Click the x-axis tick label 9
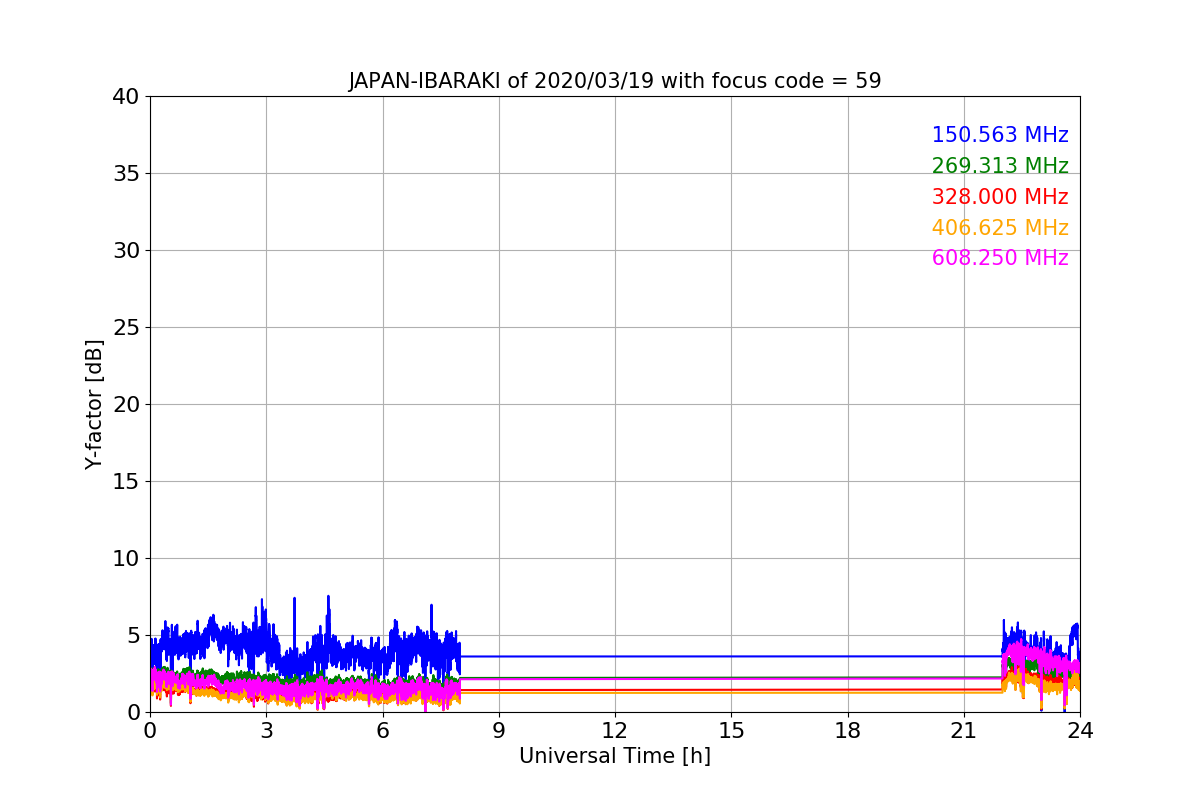This screenshot has height=800, width=1200. click(499, 731)
